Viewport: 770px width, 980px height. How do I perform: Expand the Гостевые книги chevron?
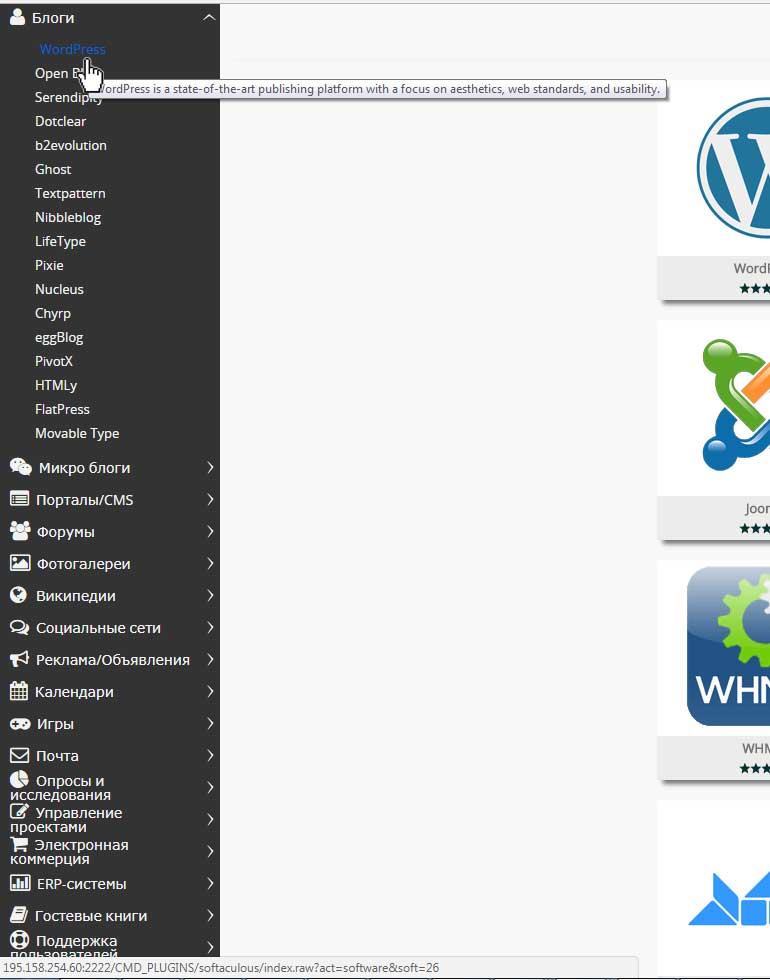click(x=210, y=916)
